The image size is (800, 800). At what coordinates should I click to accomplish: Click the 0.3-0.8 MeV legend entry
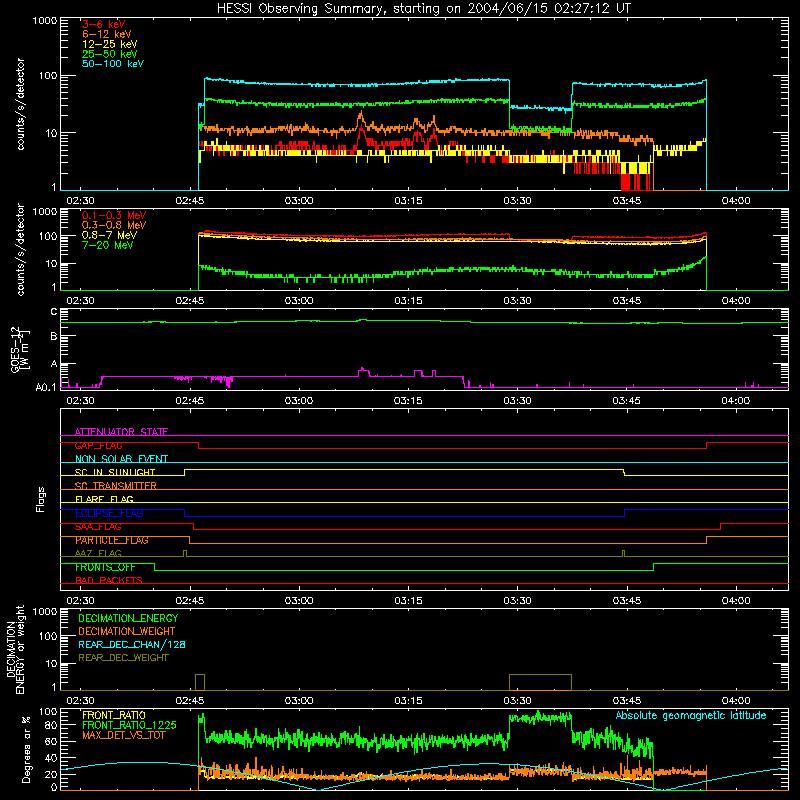pos(114,225)
